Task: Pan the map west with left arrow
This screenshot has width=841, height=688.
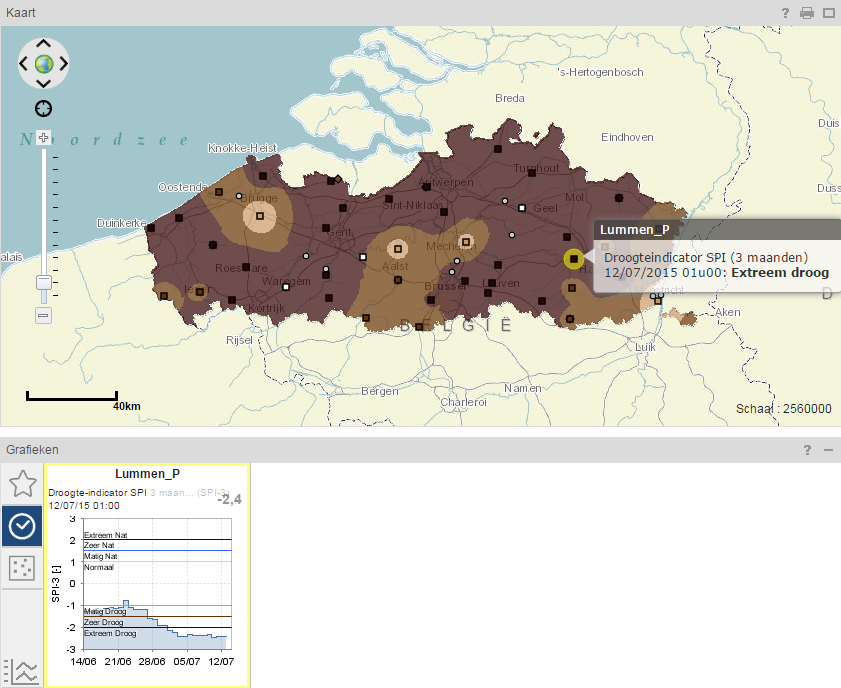Action: pos(23,64)
